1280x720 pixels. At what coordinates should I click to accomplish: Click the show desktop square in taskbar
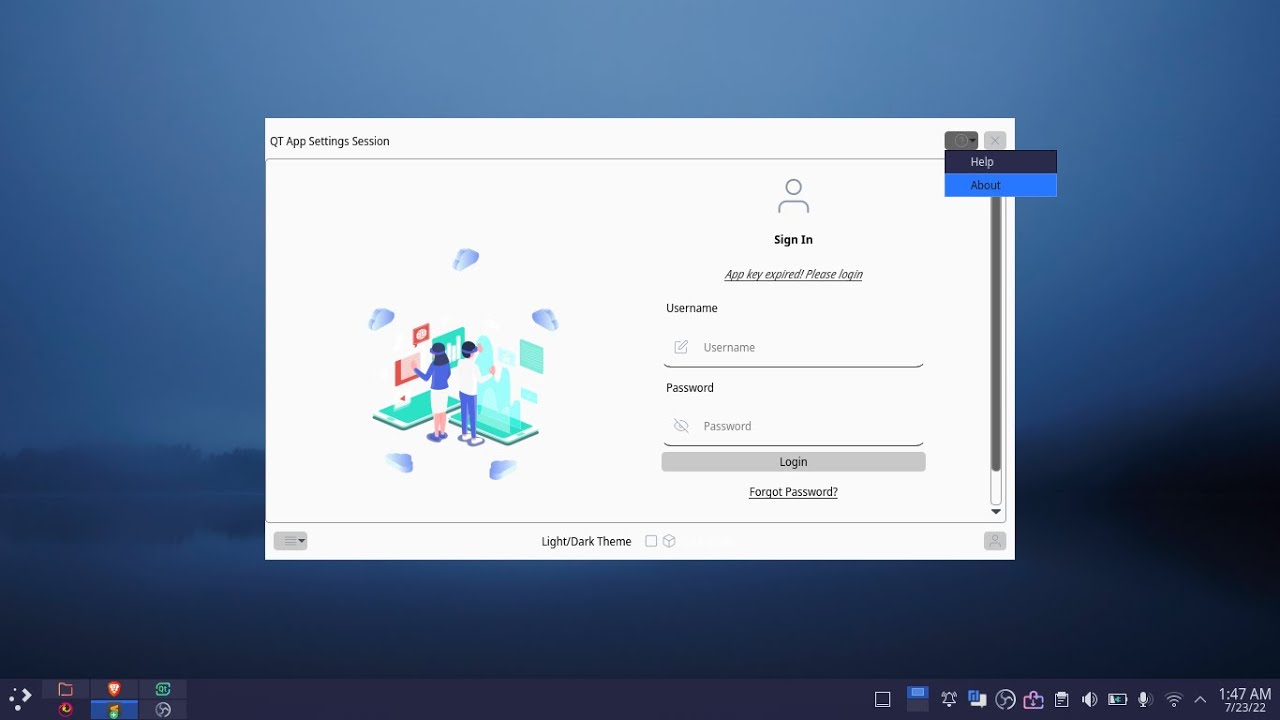[x=882, y=699]
